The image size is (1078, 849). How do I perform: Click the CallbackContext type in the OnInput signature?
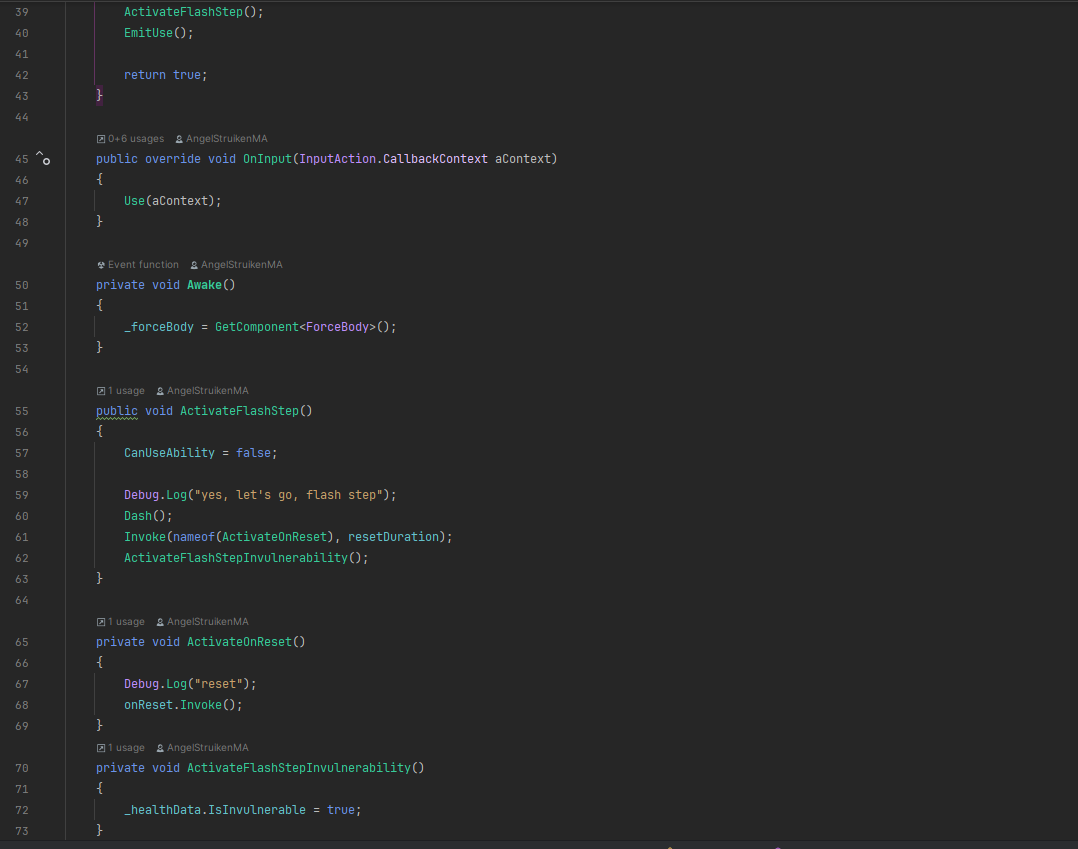click(x=435, y=159)
